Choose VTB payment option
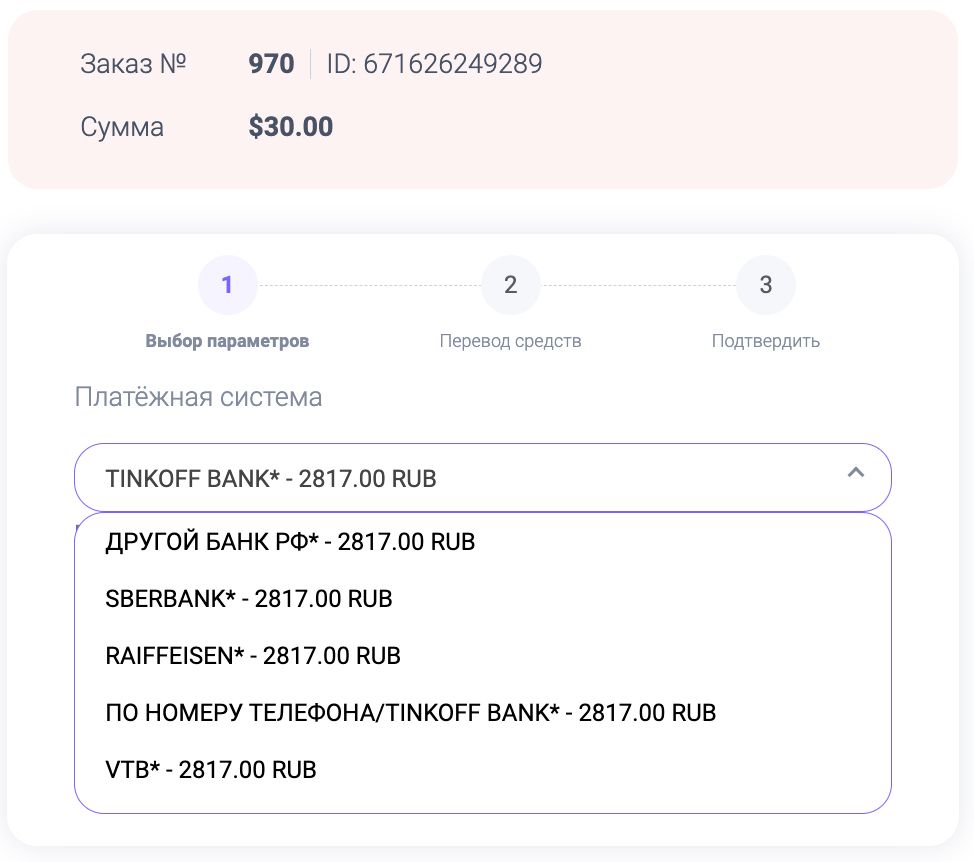The image size is (974, 862). (x=211, y=770)
